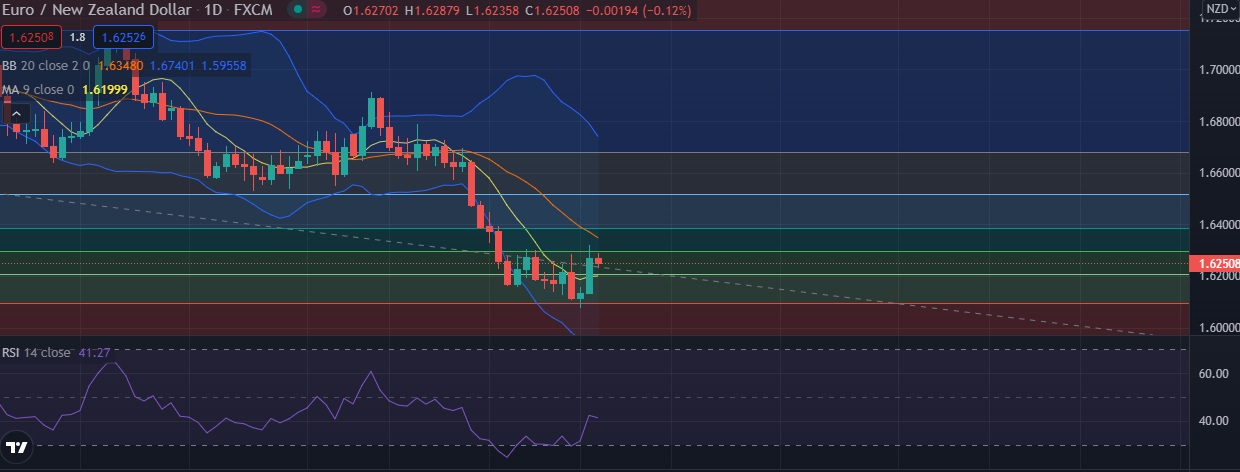Select the BB 20 close 2 0 indicator
1240x472 pixels.
pyautogui.click(x=46, y=65)
